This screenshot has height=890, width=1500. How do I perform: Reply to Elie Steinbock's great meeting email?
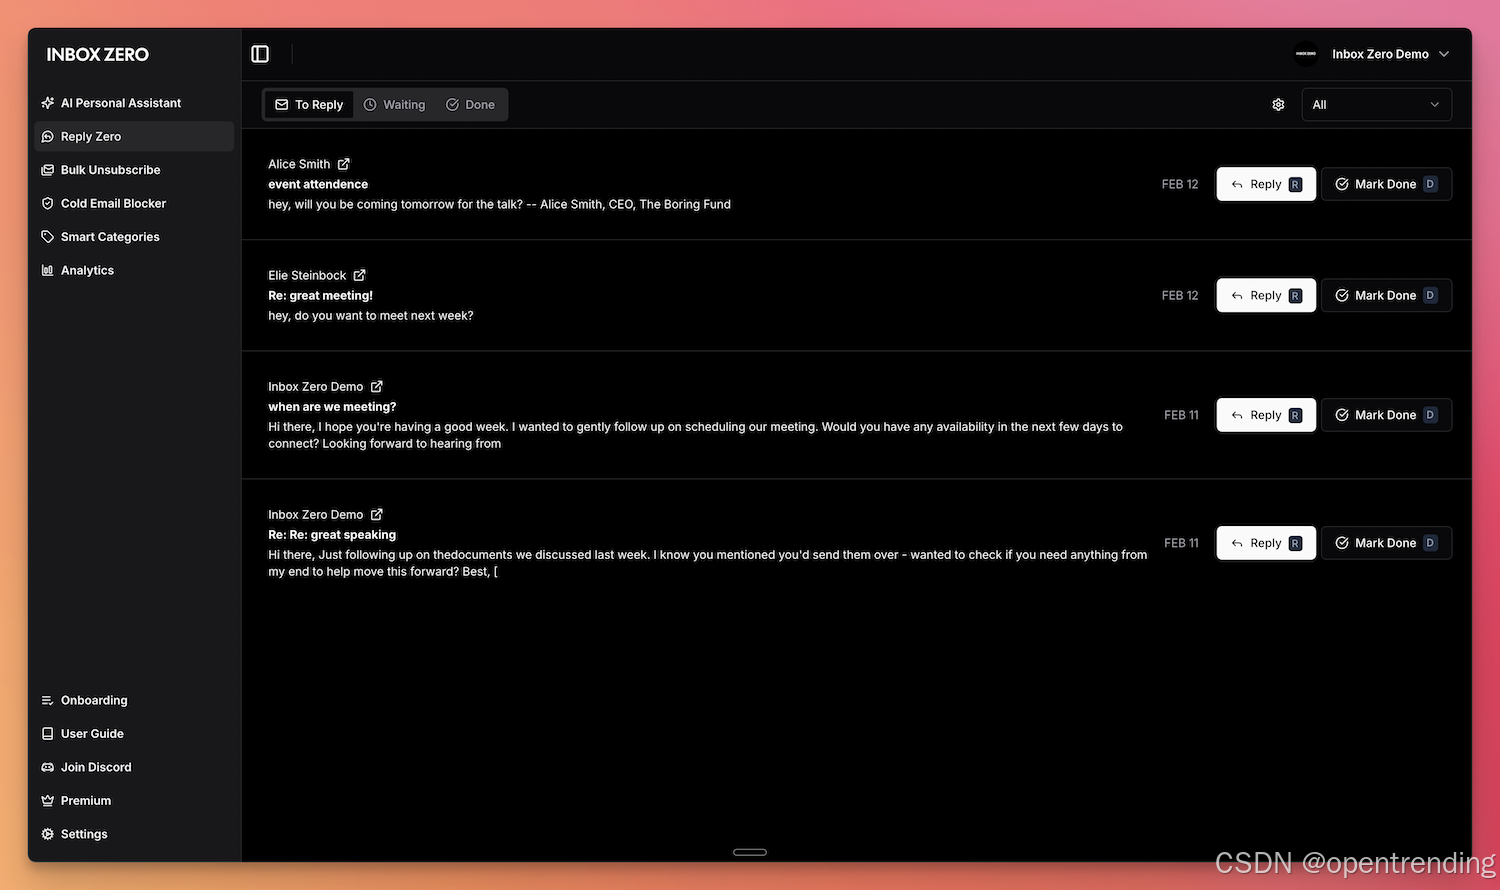click(x=1266, y=295)
